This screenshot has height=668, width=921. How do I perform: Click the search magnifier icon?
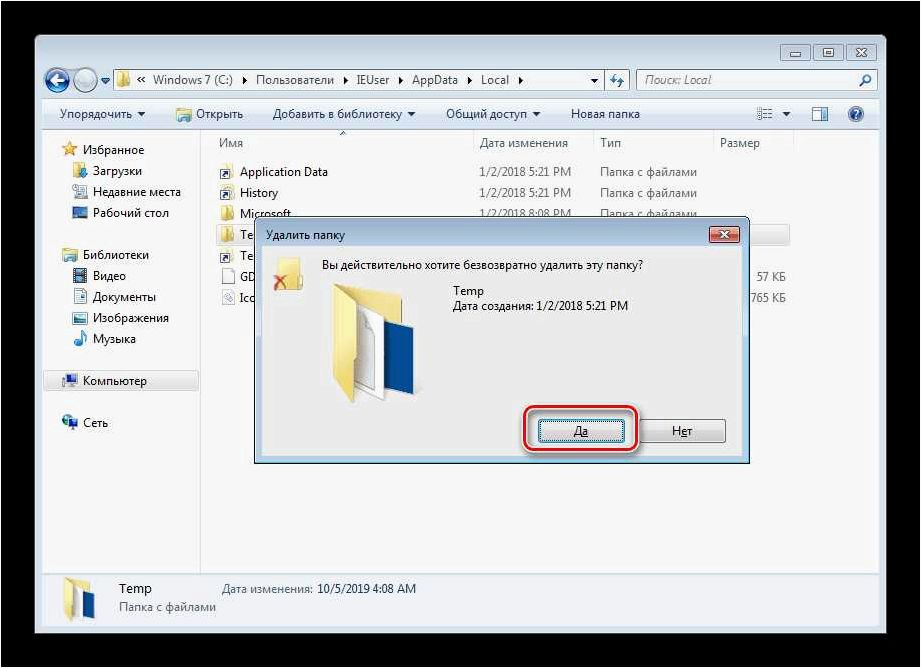point(865,80)
